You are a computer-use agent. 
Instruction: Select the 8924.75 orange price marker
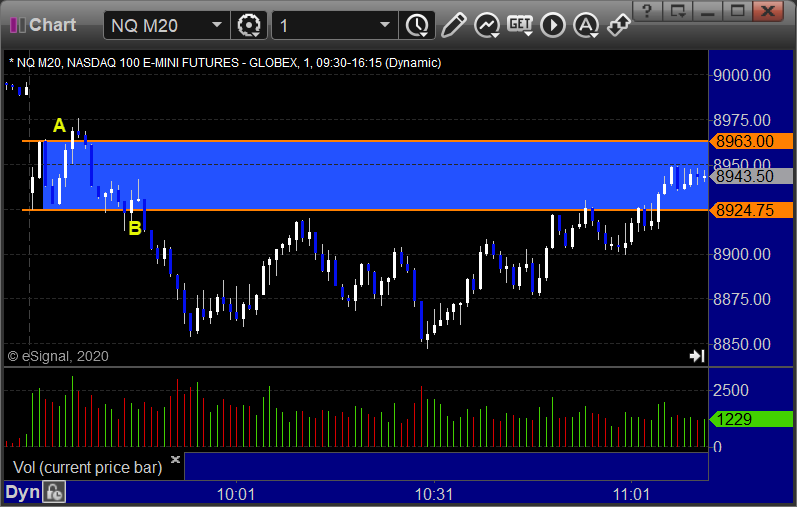(x=750, y=210)
